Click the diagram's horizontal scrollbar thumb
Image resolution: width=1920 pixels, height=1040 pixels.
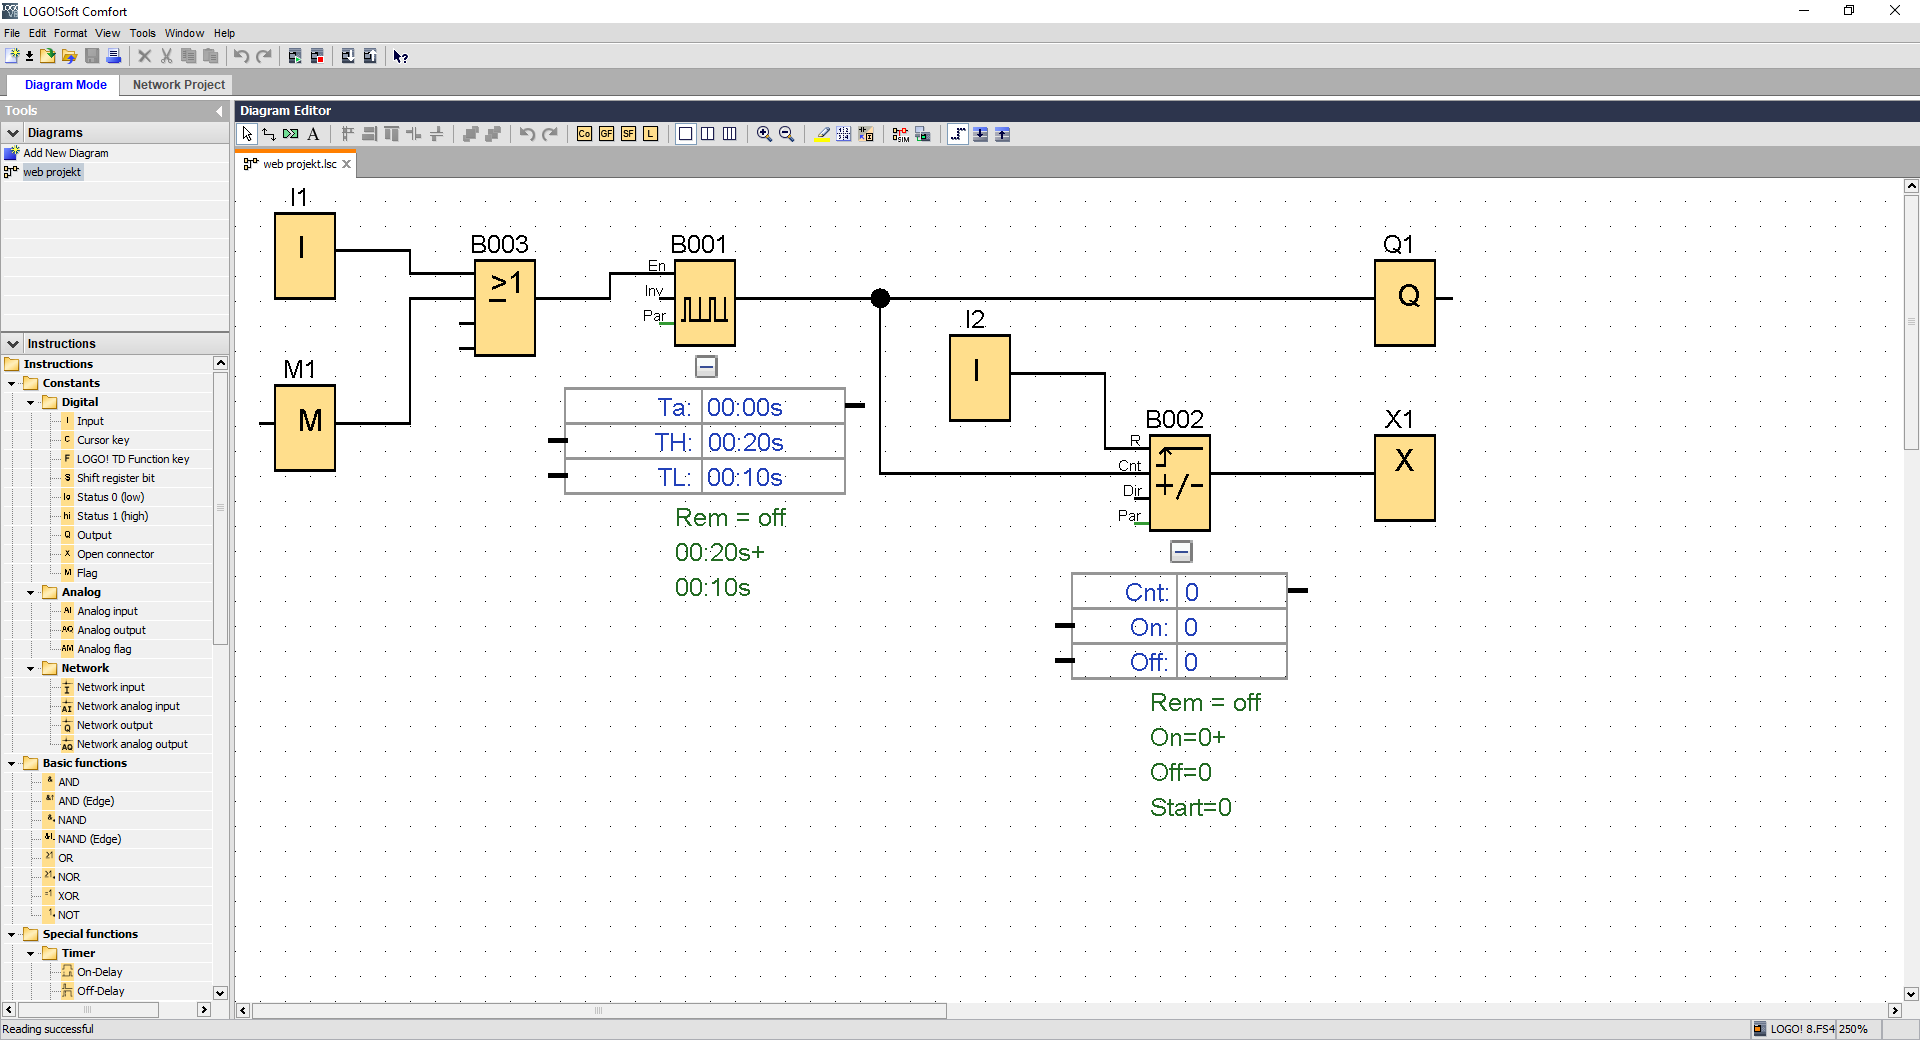[599, 1011]
